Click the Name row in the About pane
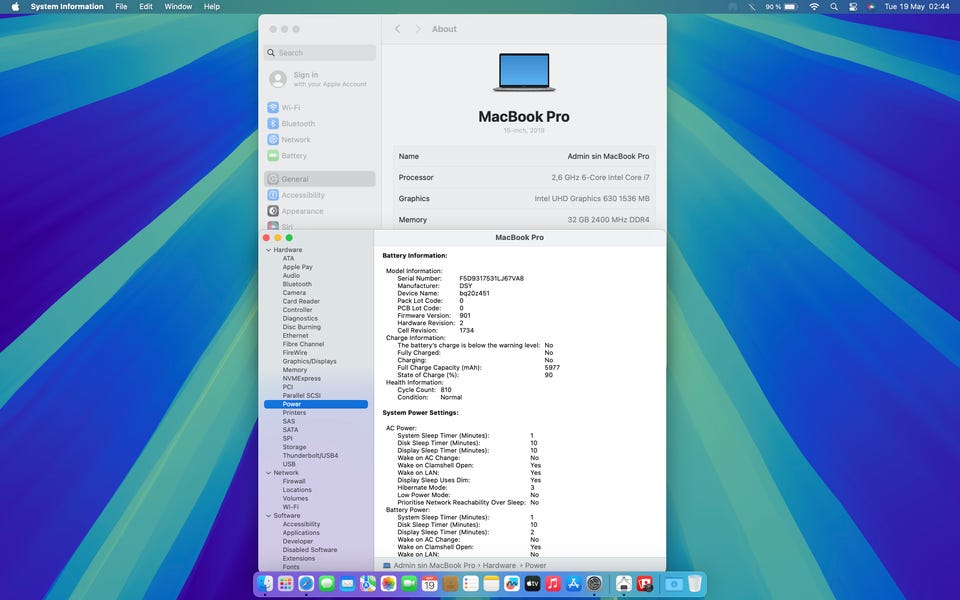 [524, 156]
